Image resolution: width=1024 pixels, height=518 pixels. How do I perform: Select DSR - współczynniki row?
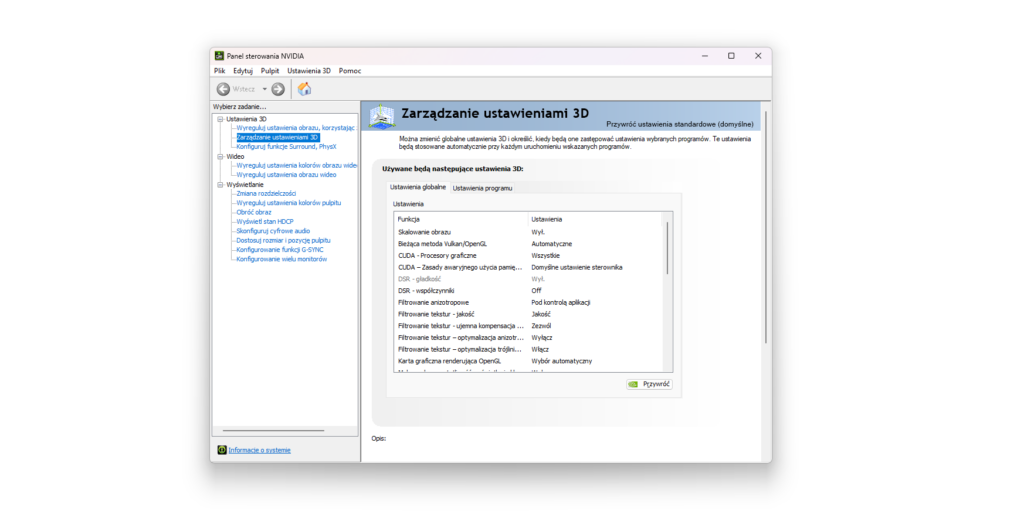click(x=530, y=291)
